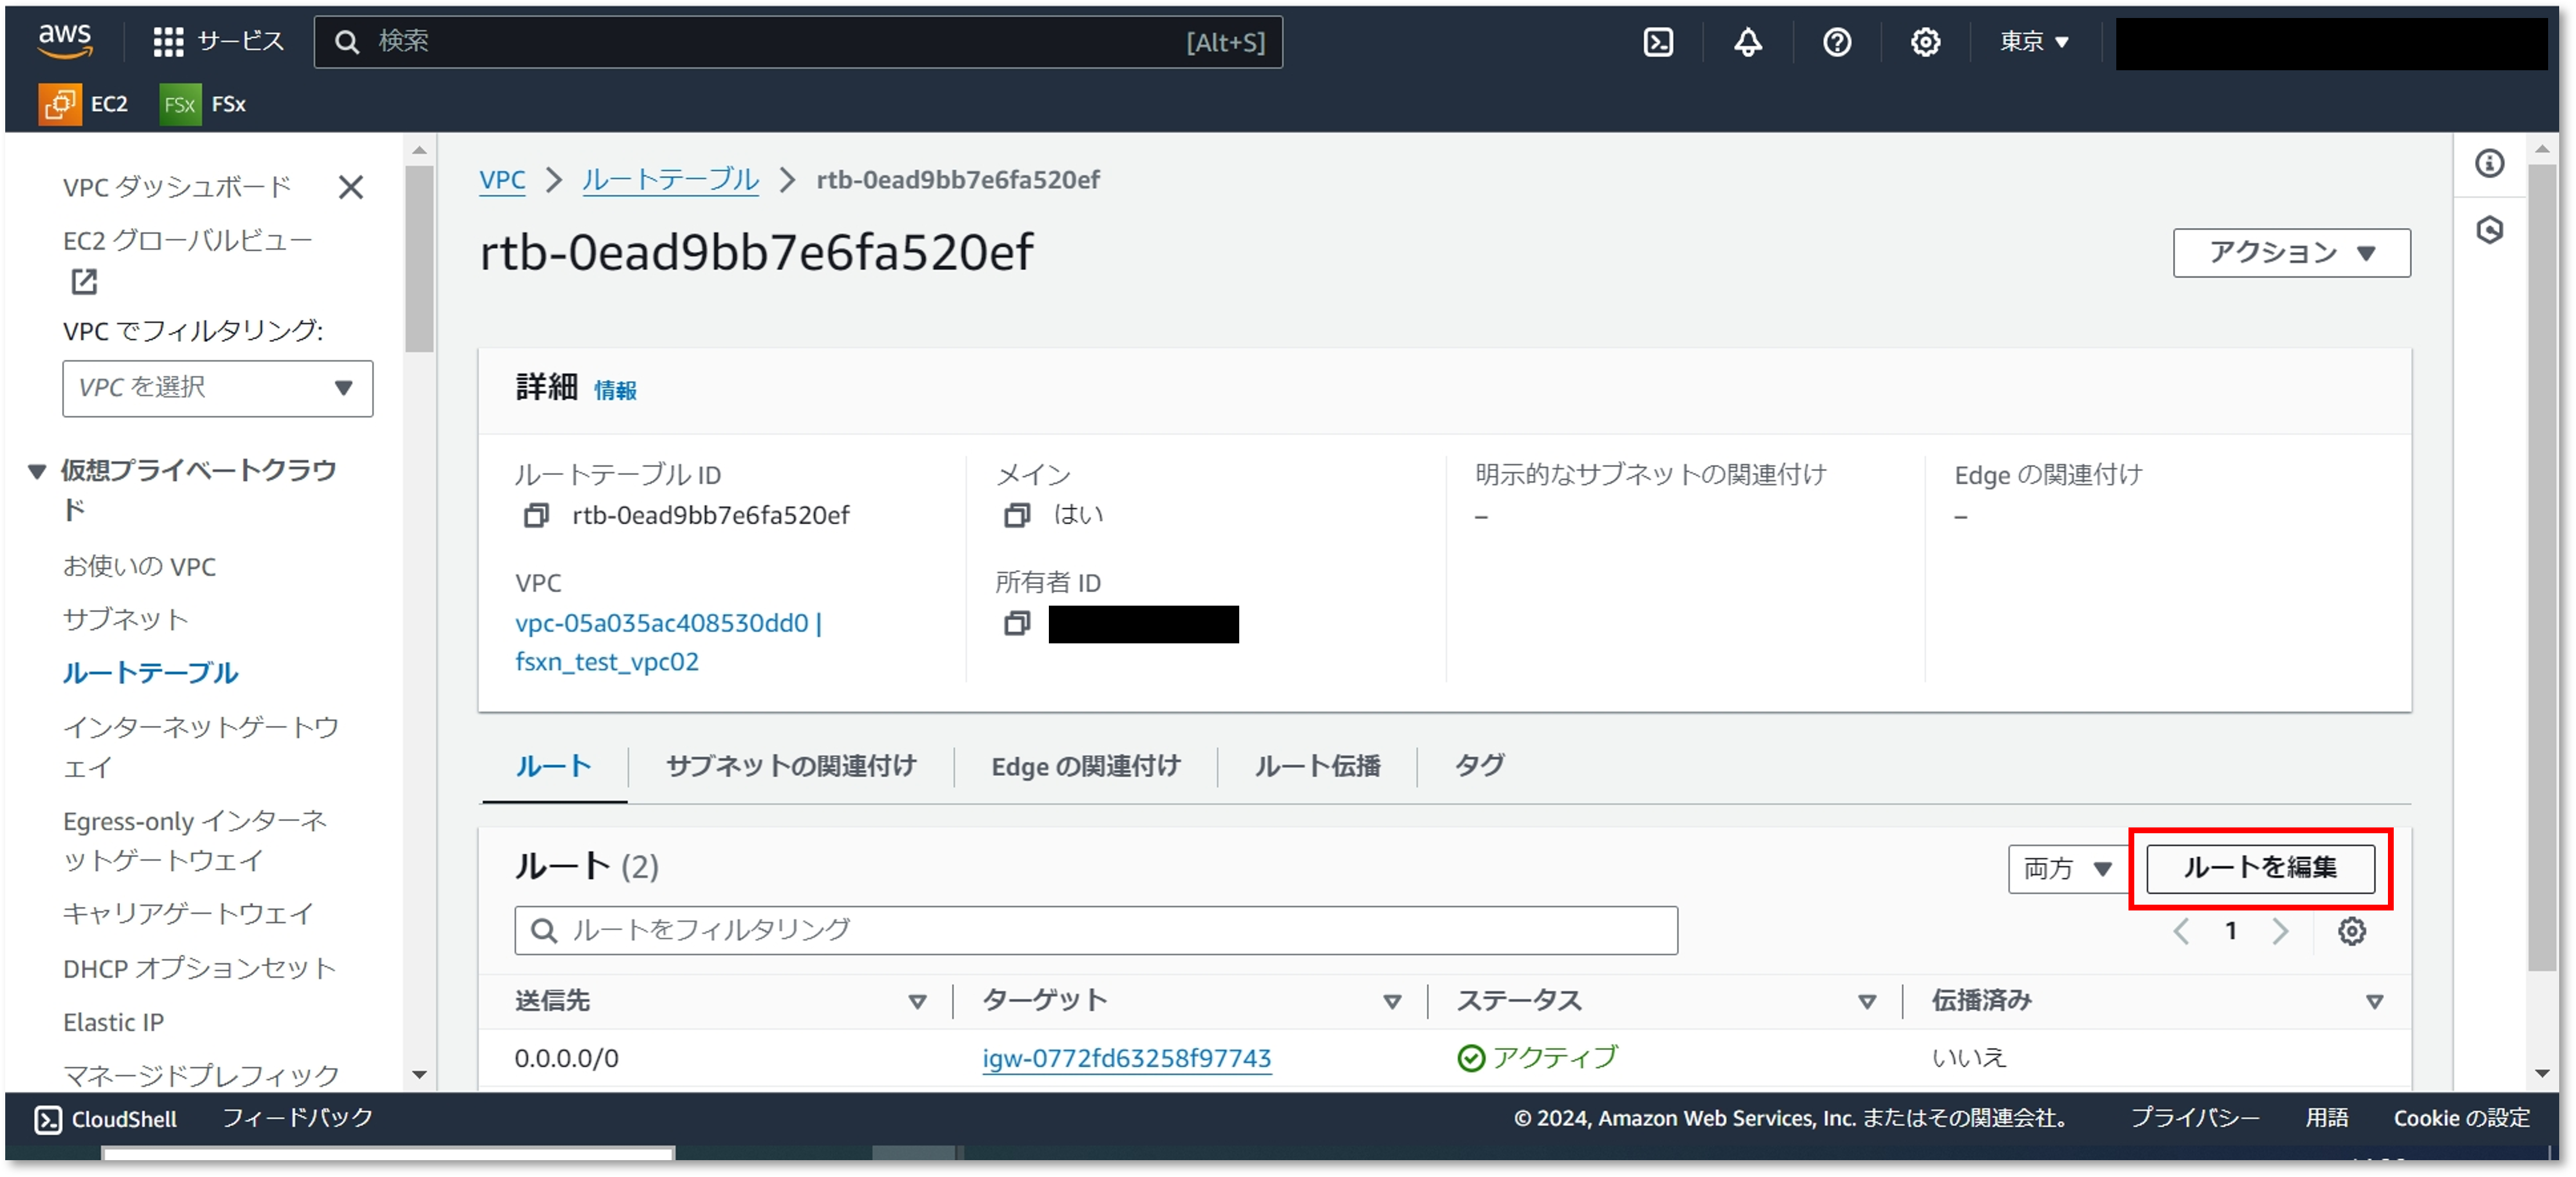
Task: Open the console settings gear
Action: point(1925,42)
